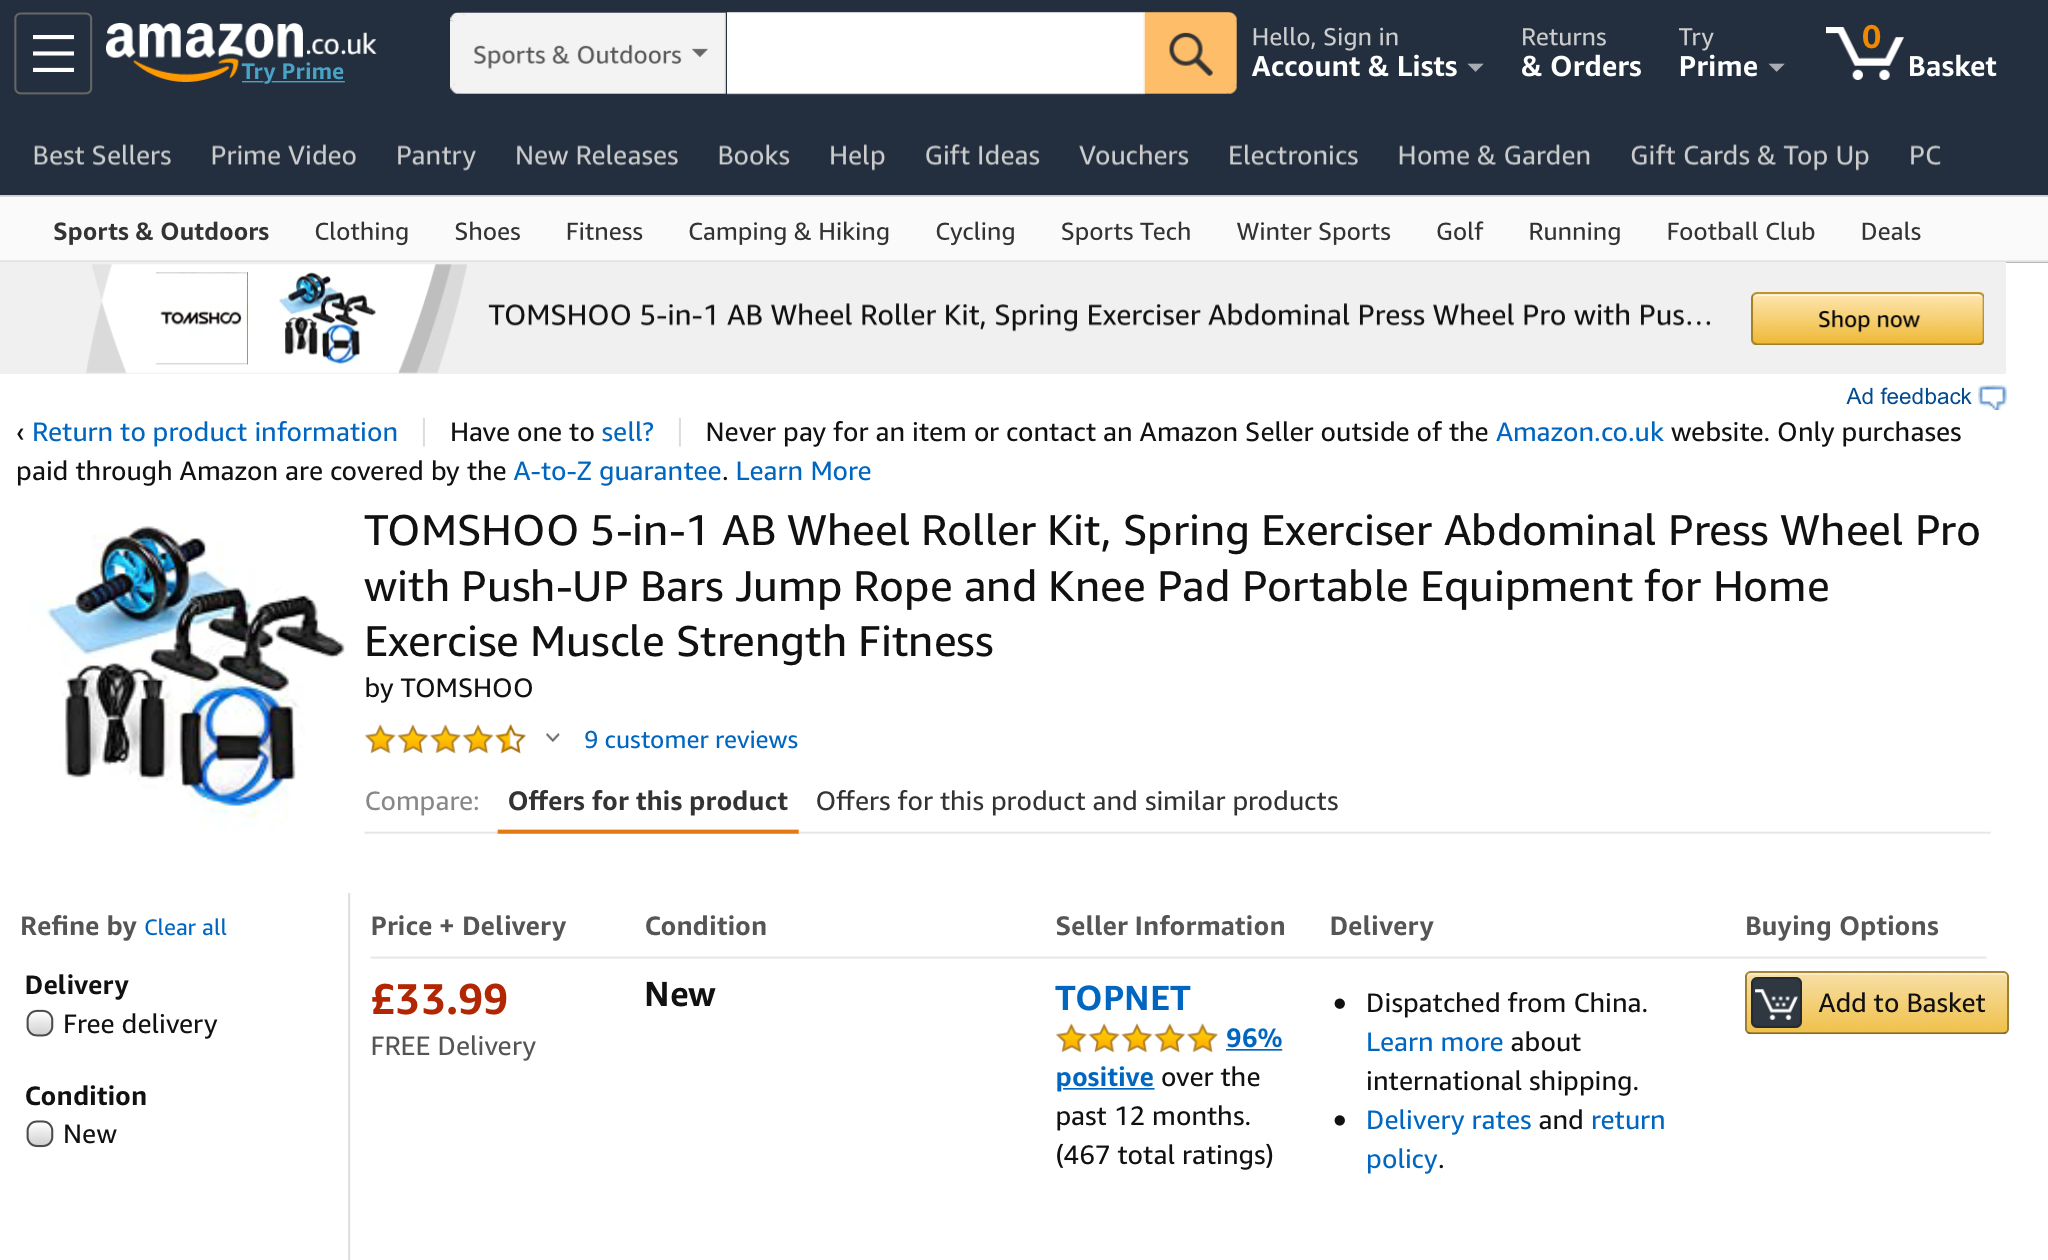Click the Ad feedback speech bubble icon

point(1992,397)
